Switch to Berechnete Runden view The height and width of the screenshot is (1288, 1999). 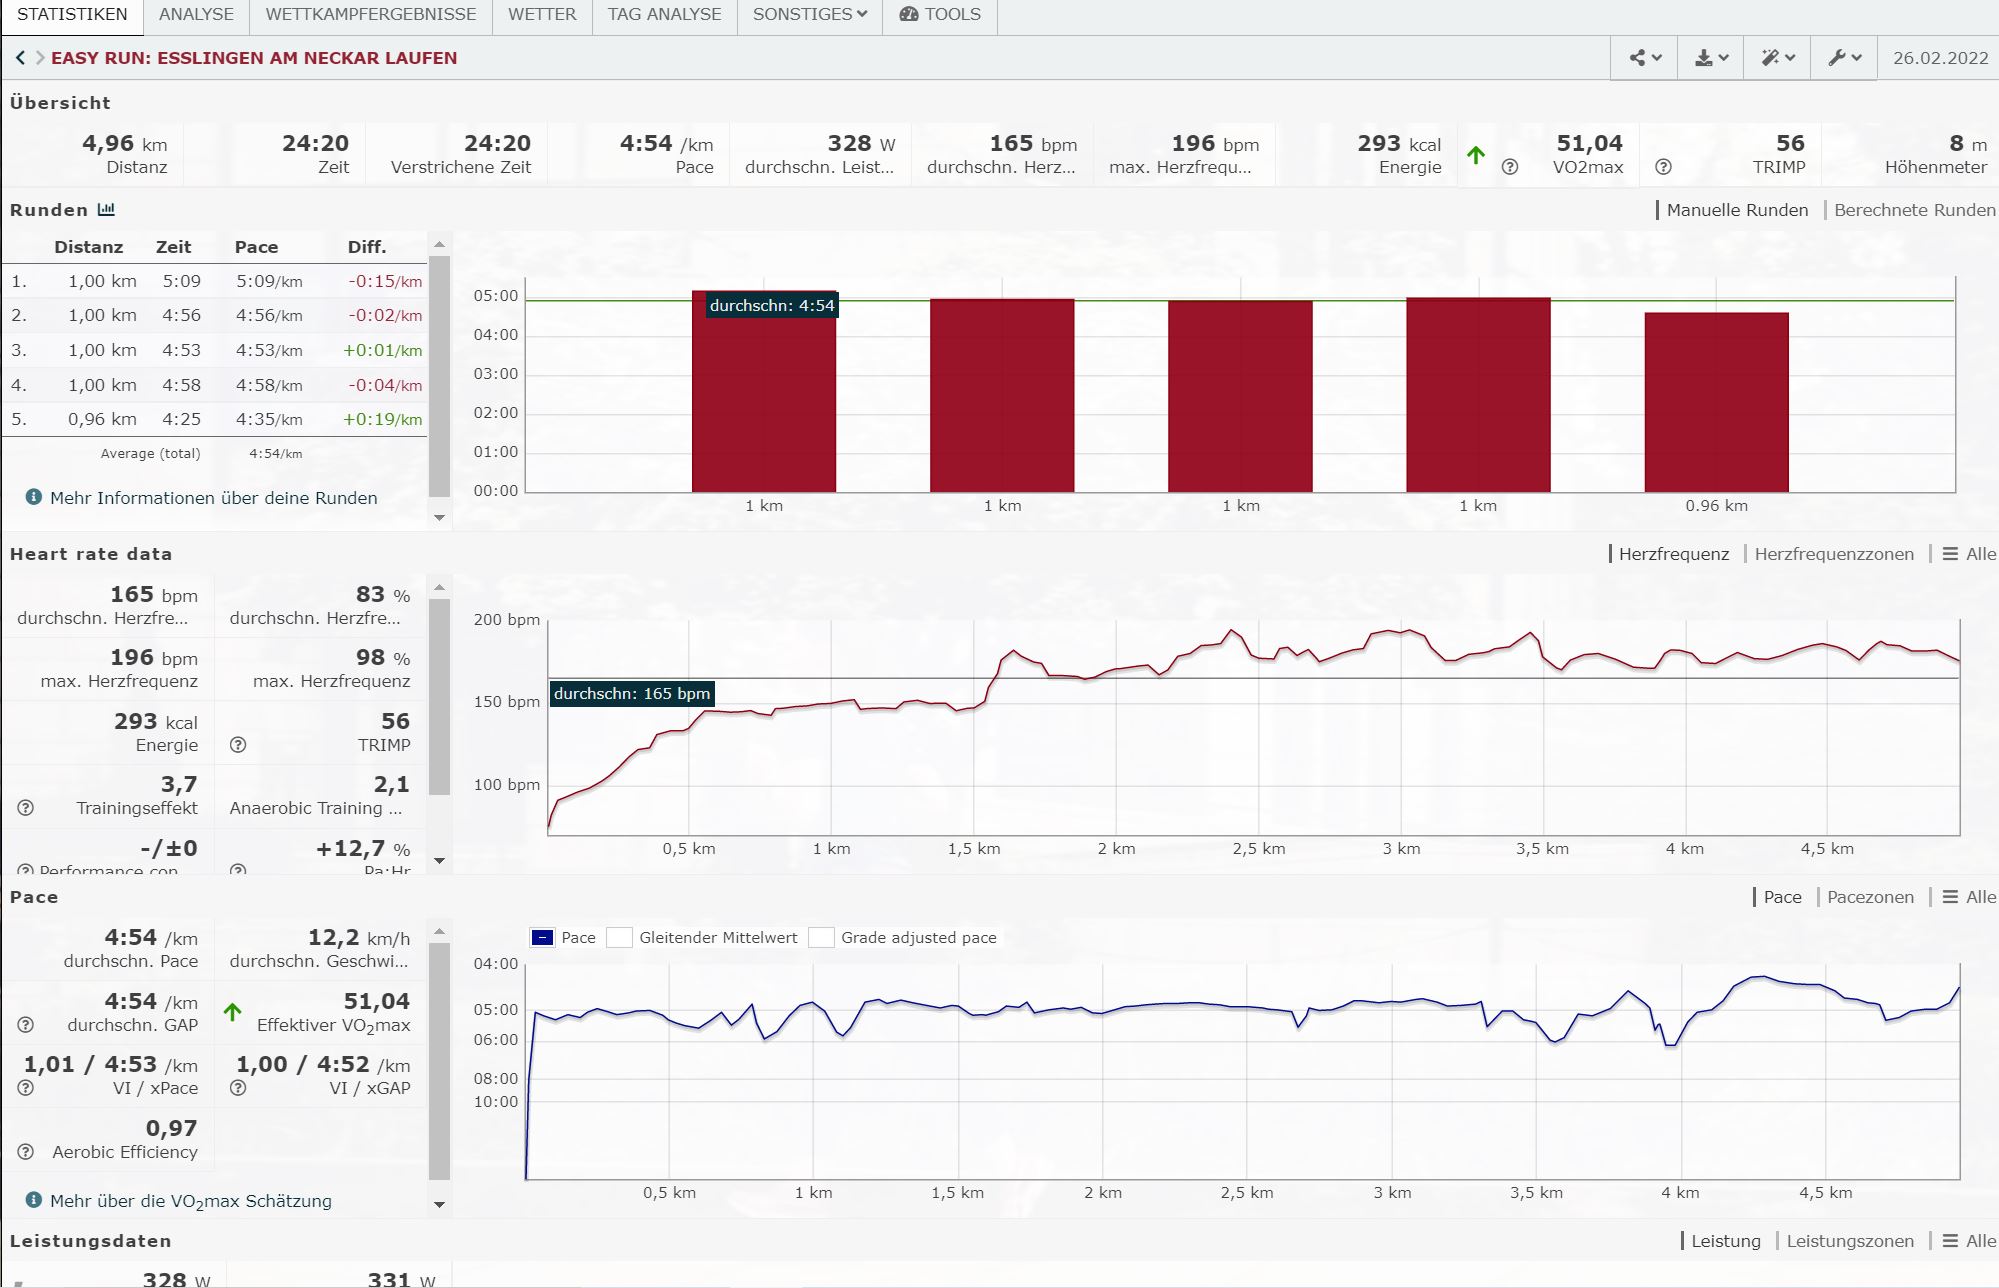1914,210
